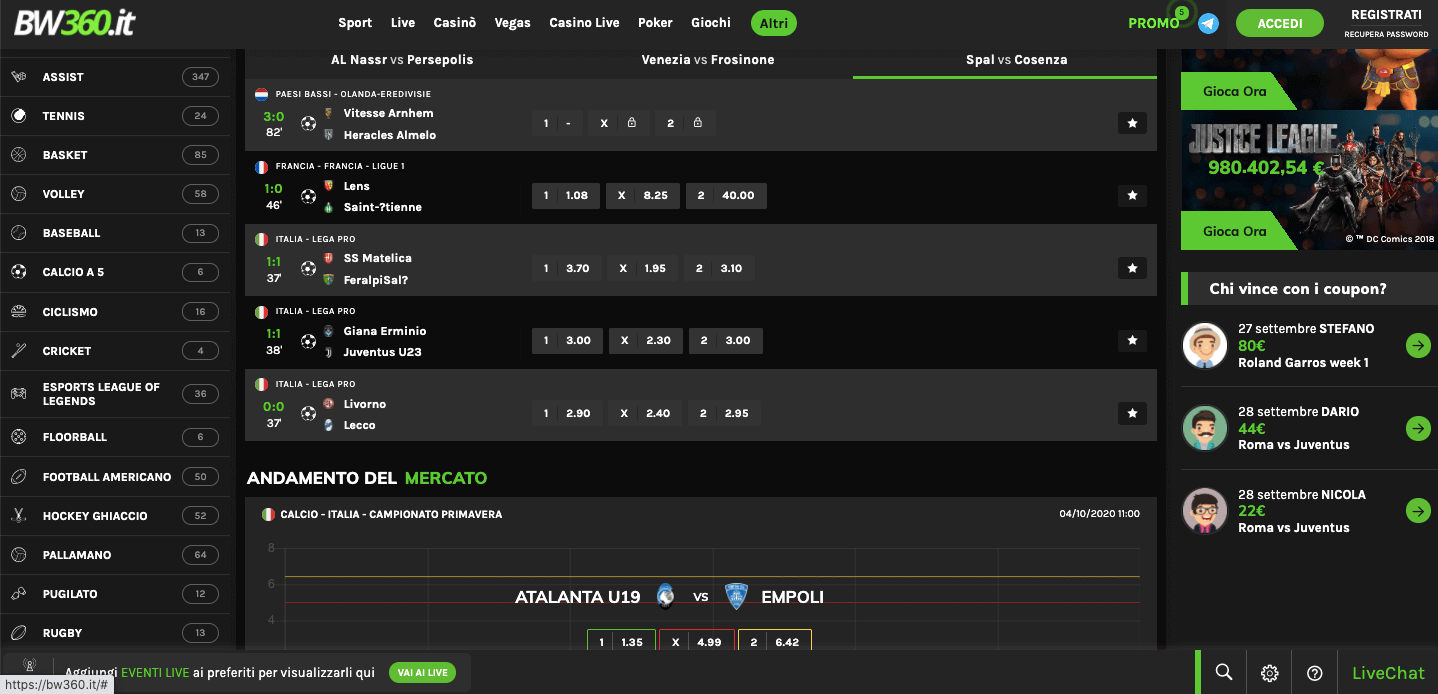Screen dimensions: 1438x694
Task: Open Nicola's coupon arrow button
Action: coord(1418,512)
